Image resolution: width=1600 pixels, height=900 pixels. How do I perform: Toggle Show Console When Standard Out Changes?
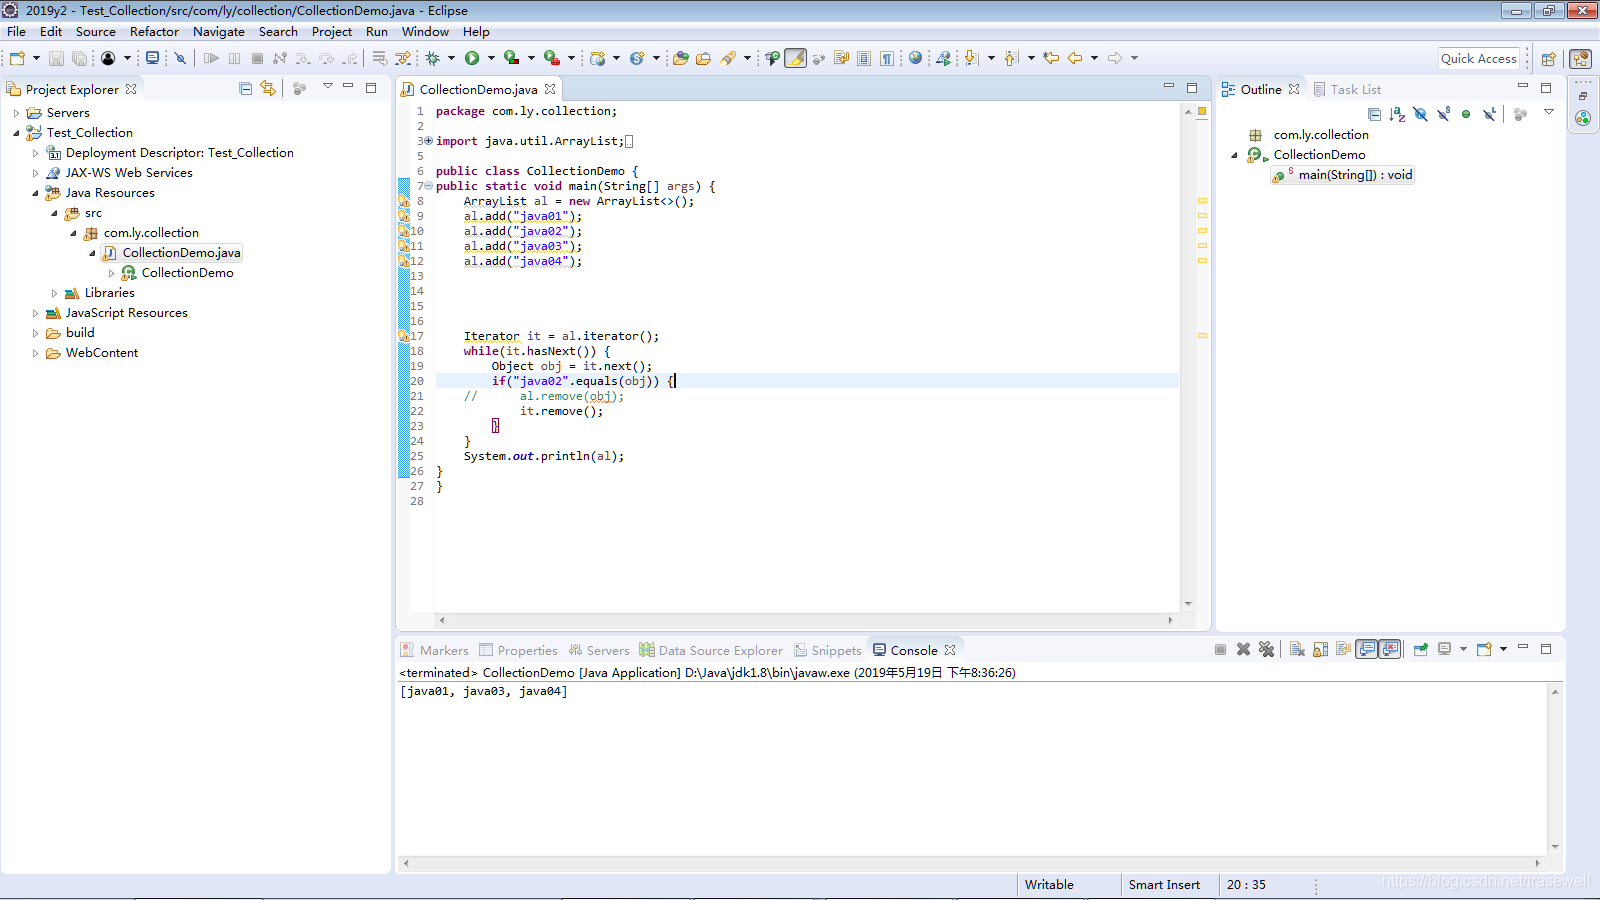click(x=1367, y=649)
